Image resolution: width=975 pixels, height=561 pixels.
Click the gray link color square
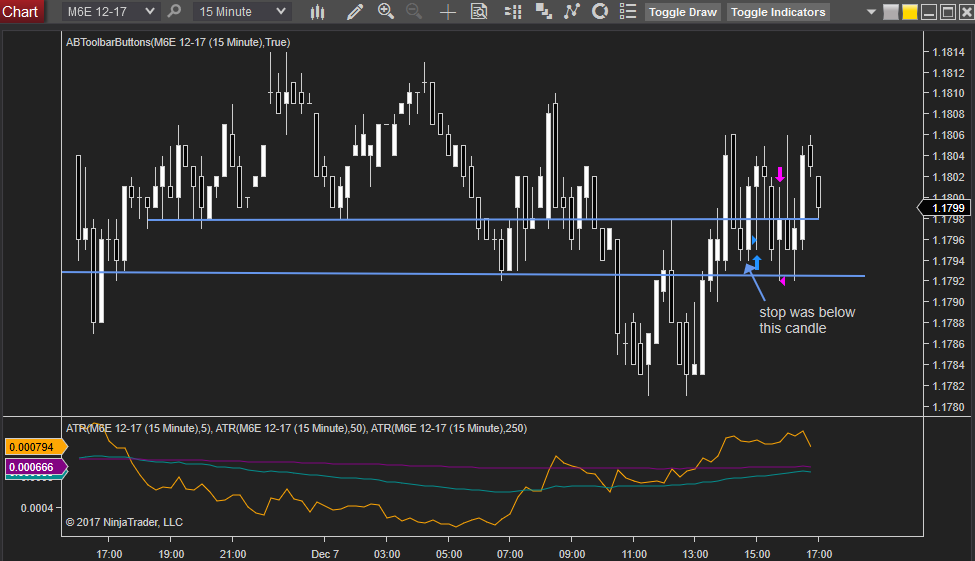click(890, 12)
